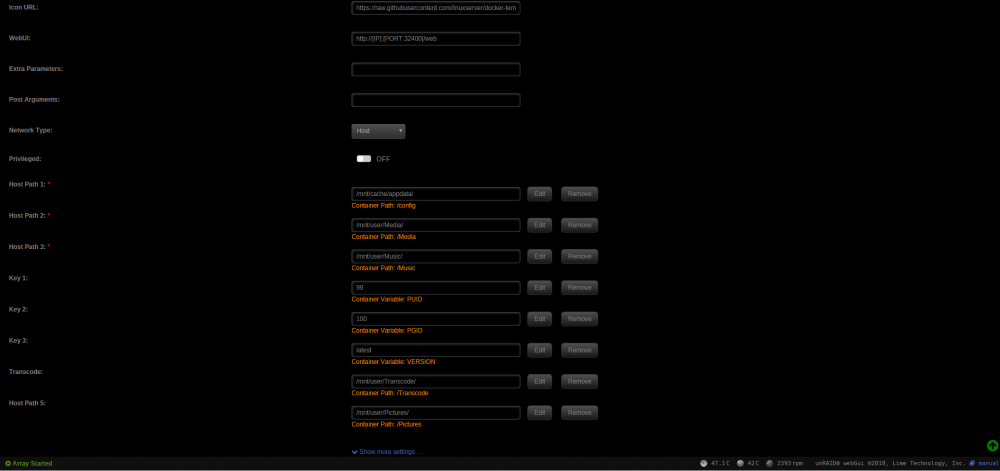The width and height of the screenshot is (1000, 471).
Task: Click the 2393 rpm fan reading
Action: click(790, 463)
